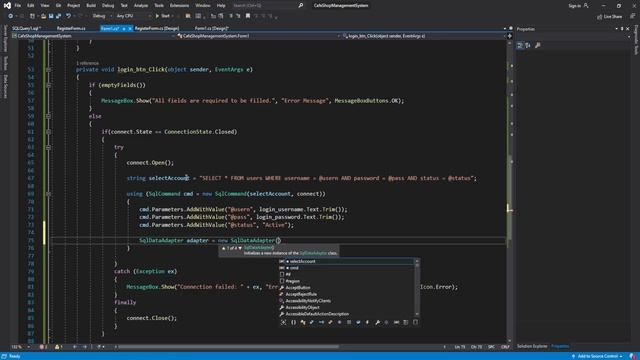Screen dimensions: 640x360
Task: Click the Categorized icon in Properties panel
Action: pyautogui.click(x=520, y=45)
